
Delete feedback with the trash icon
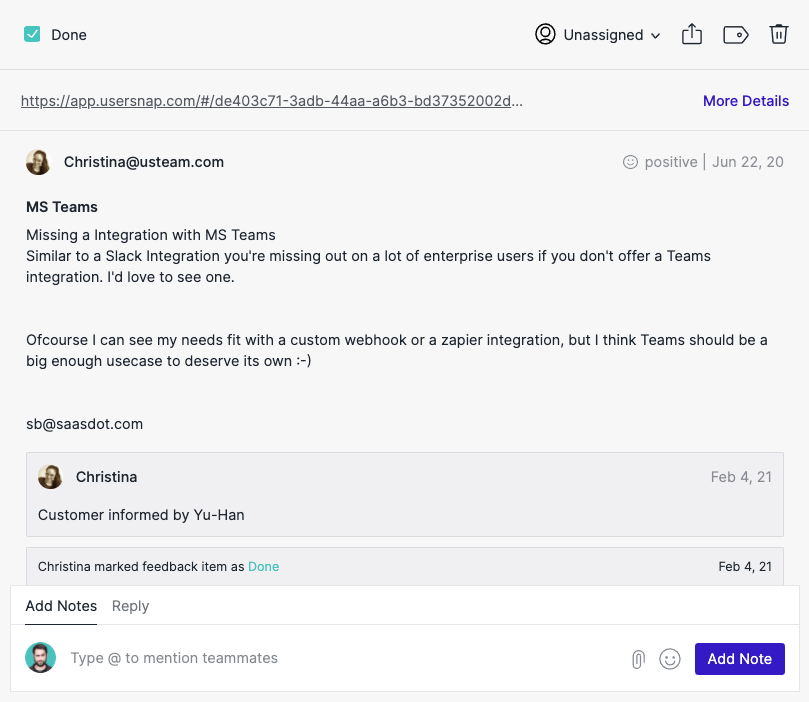pyautogui.click(x=779, y=35)
